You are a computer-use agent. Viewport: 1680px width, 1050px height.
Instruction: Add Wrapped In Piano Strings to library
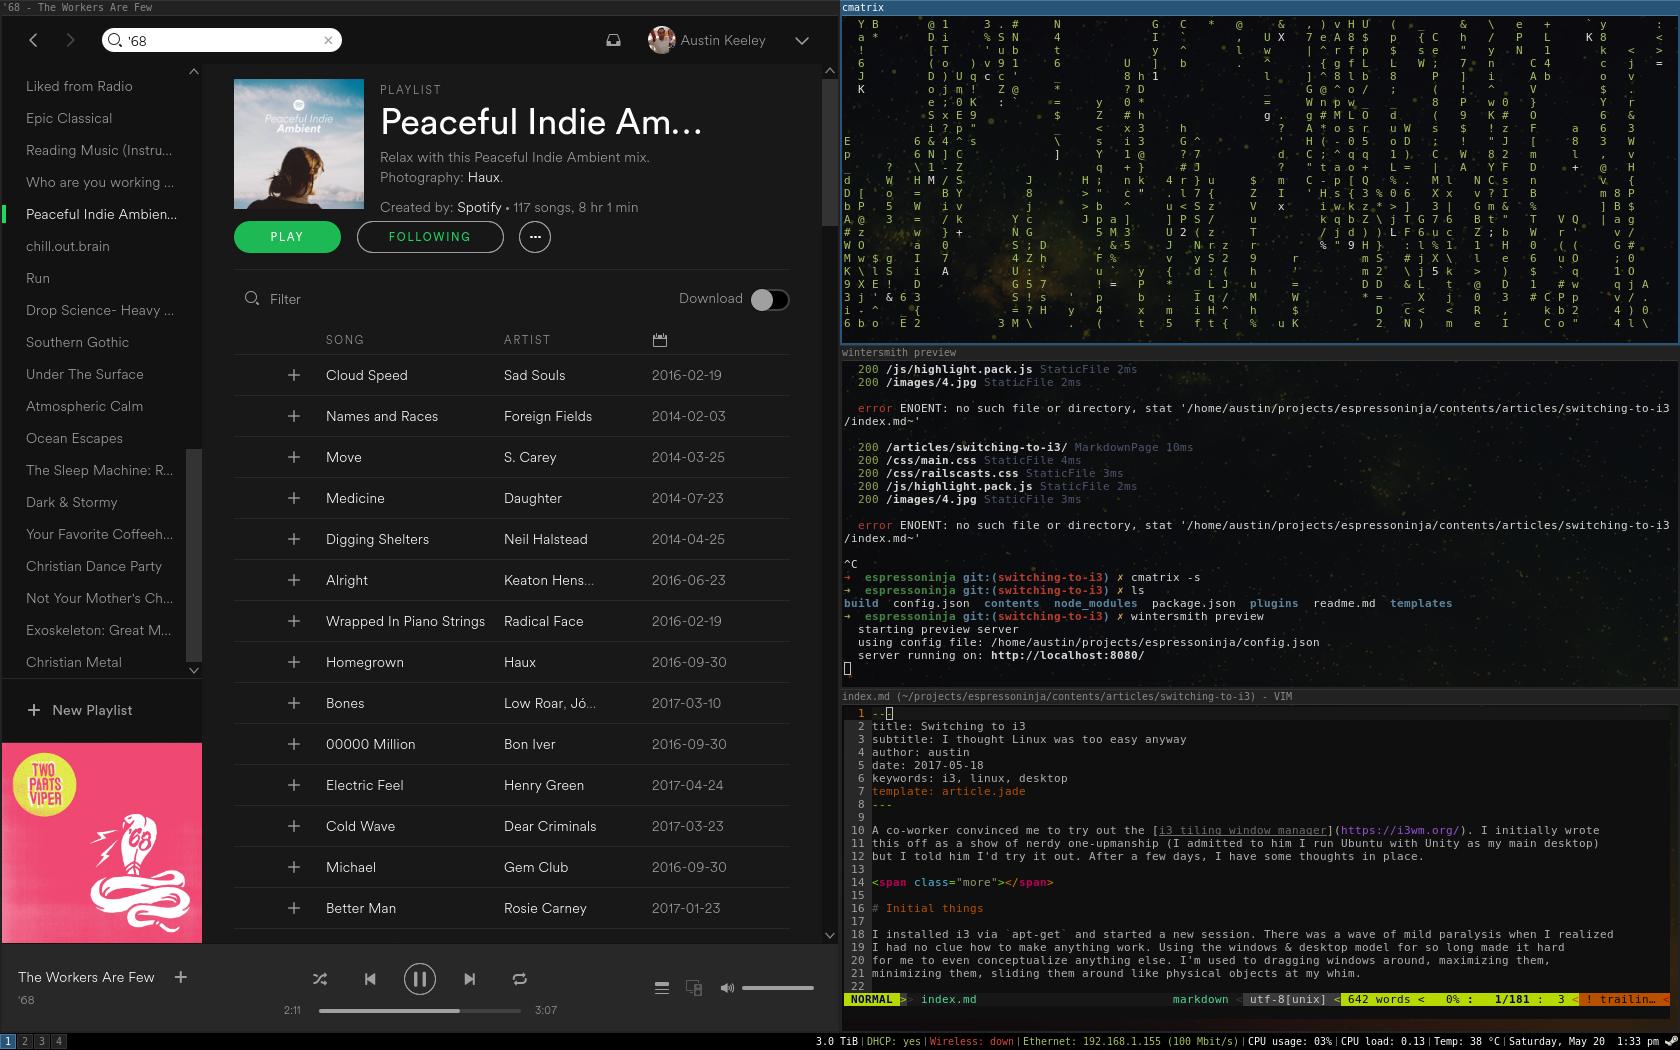point(294,621)
